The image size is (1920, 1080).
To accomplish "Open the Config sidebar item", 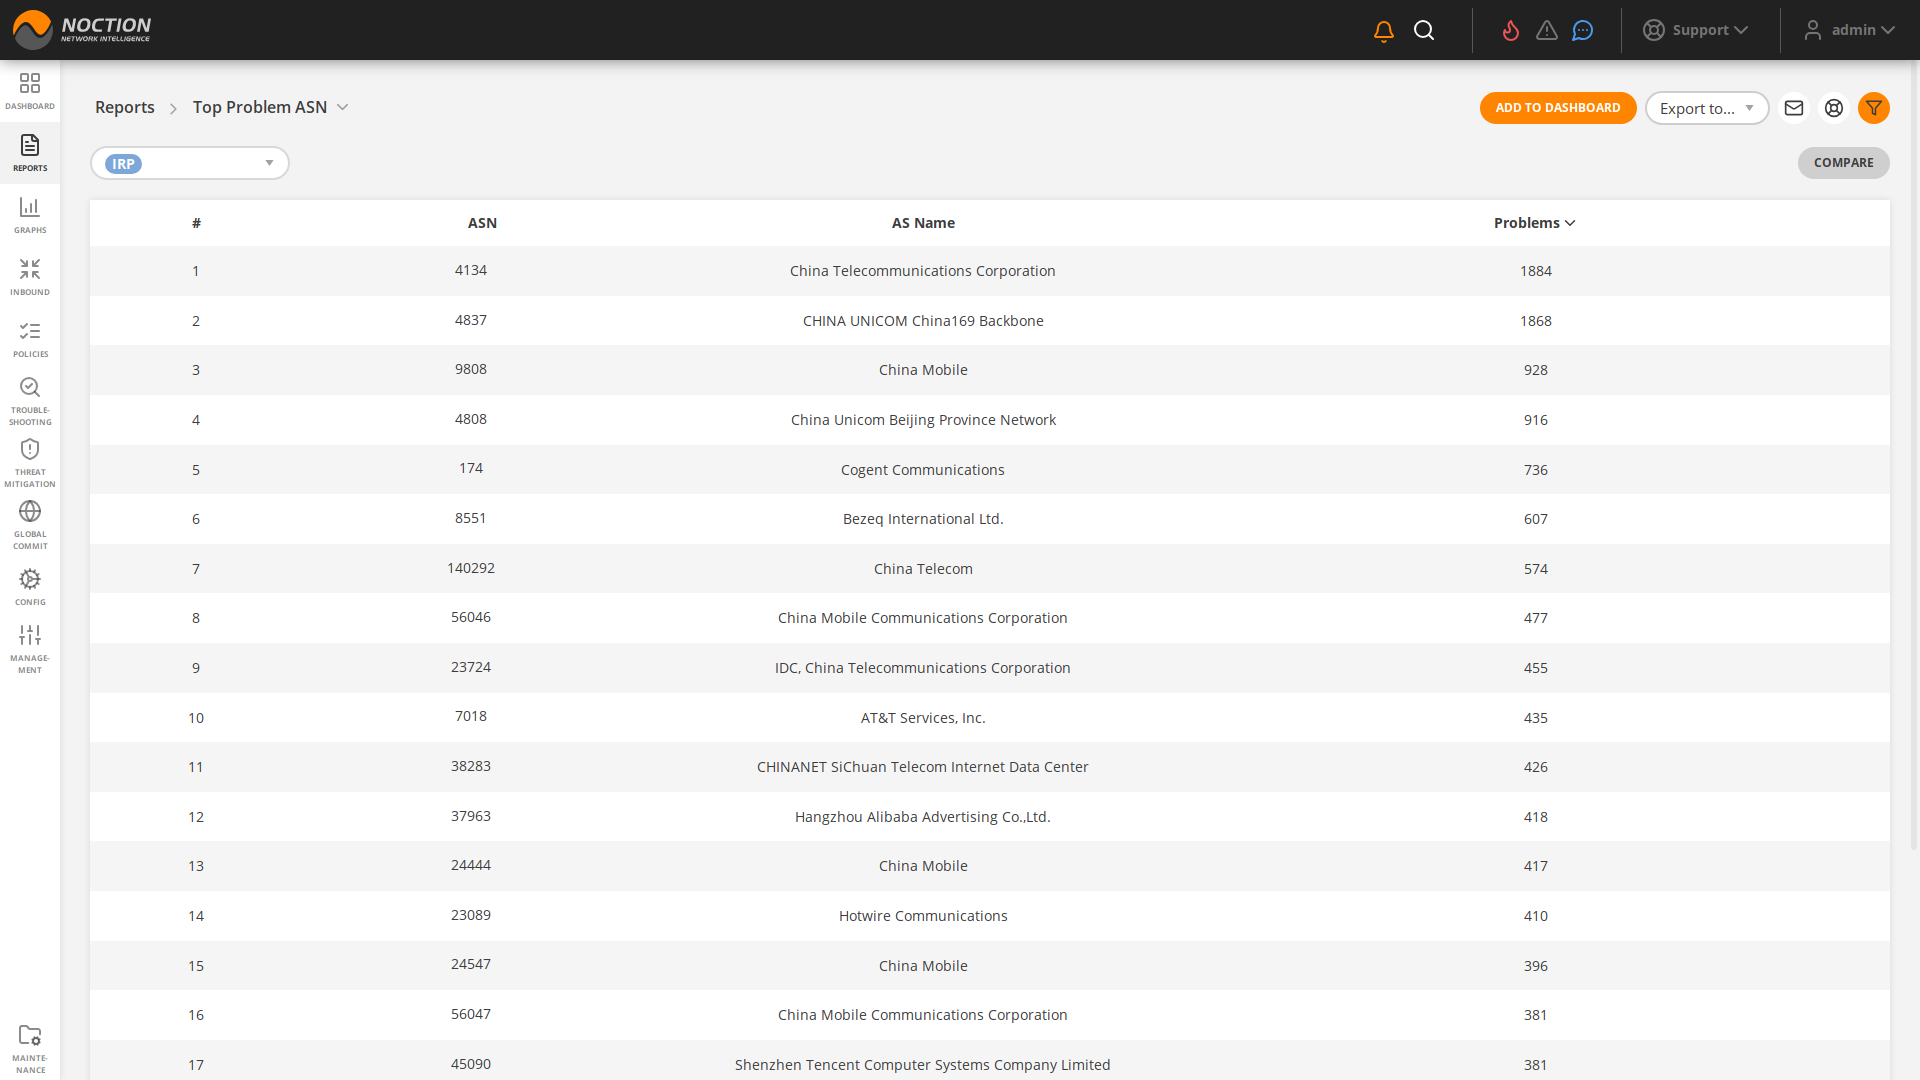I will [30, 587].
